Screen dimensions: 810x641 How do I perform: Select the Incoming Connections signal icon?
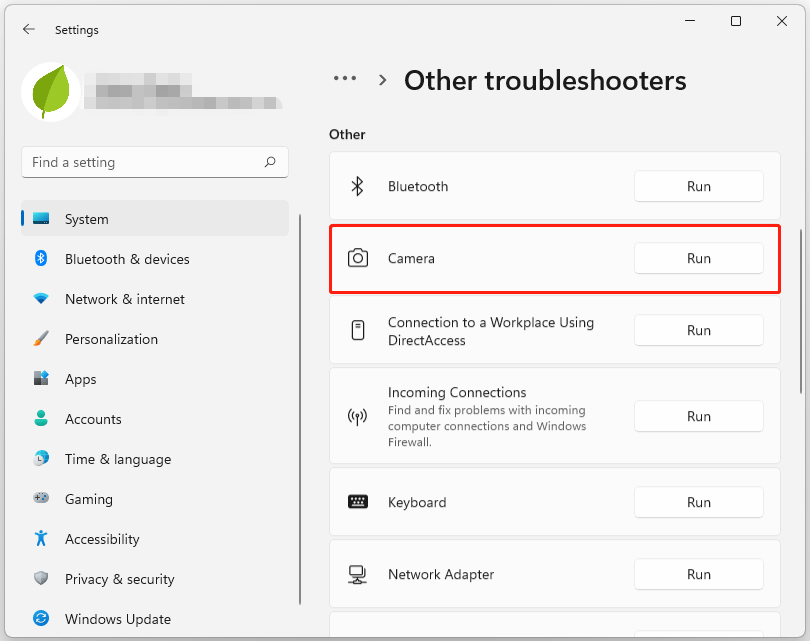pos(357,416)
